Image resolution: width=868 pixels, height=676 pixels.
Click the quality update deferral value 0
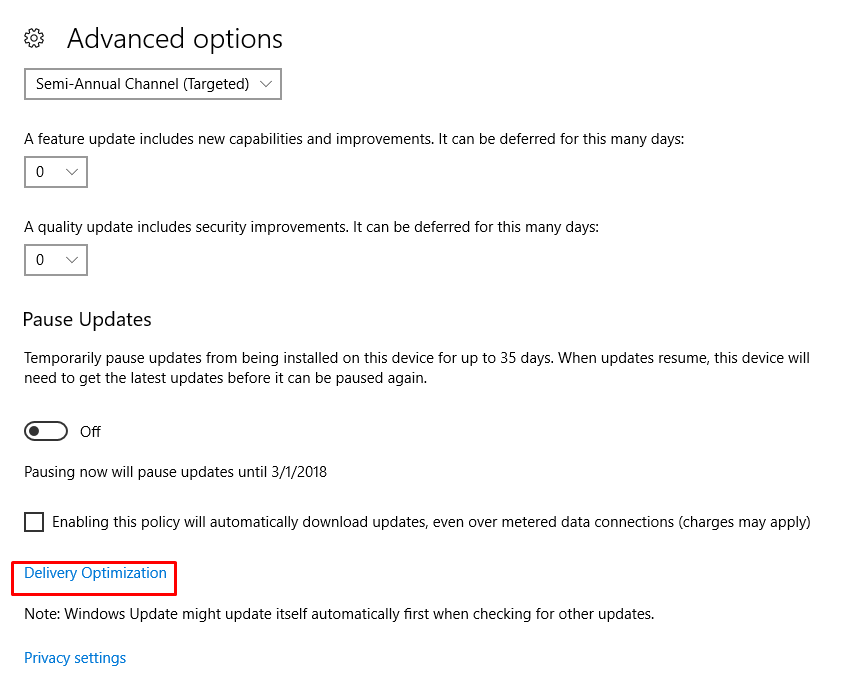coord(40,260)
